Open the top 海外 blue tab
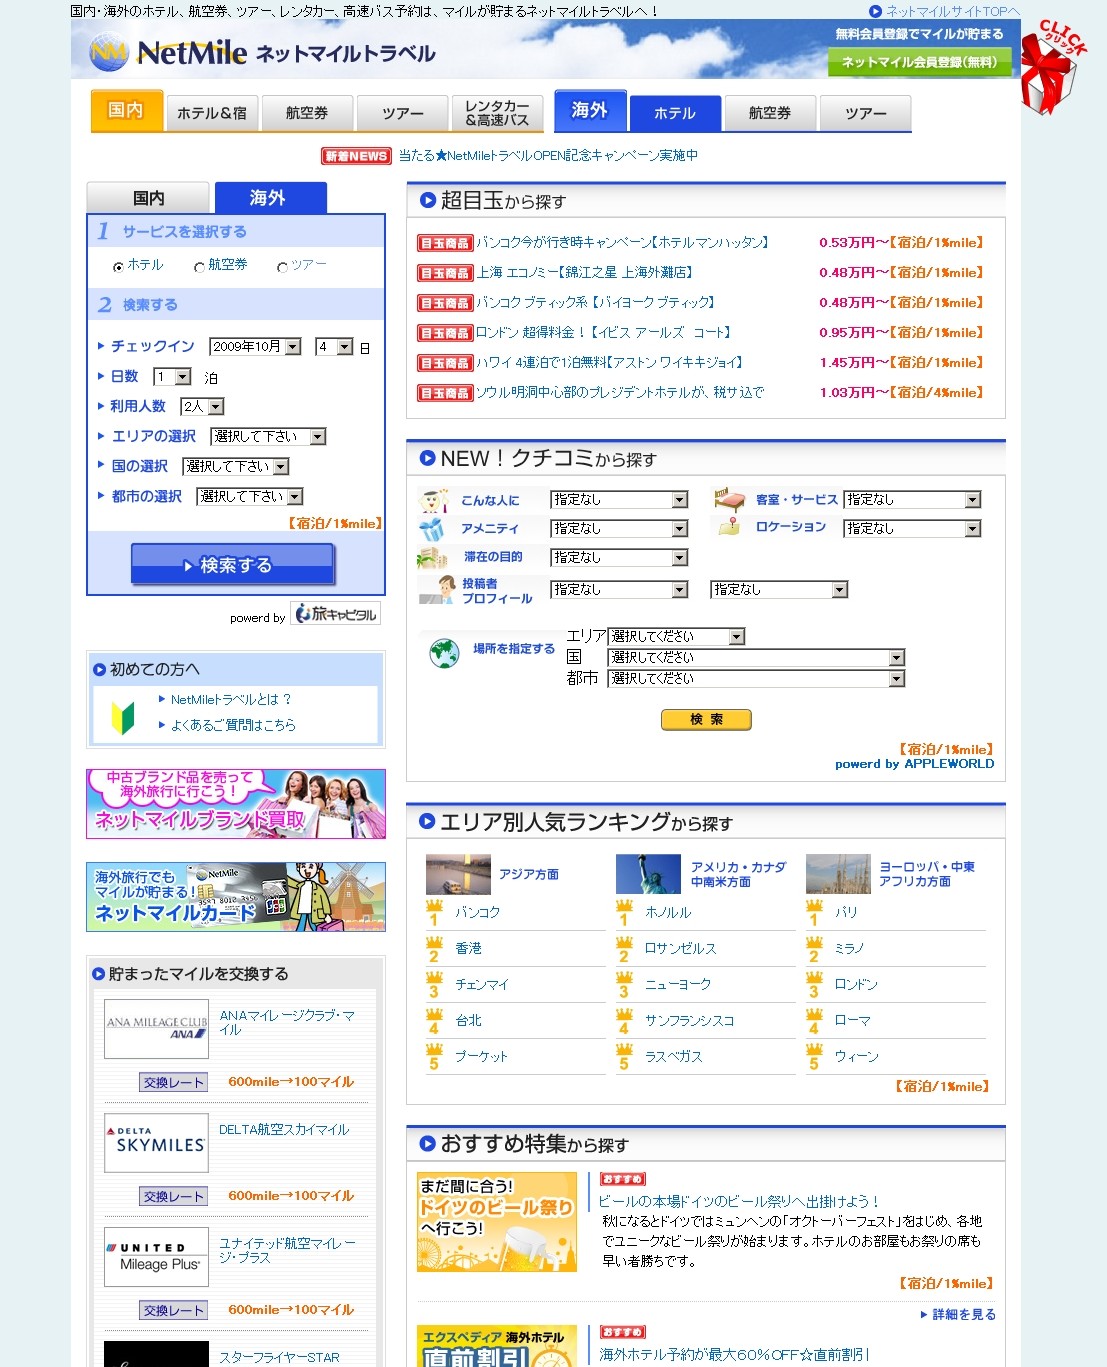The image size is (1107, 1367). coord(590,111)
